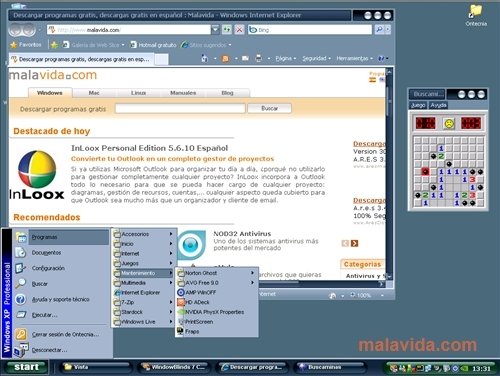The image size is (500, 376).
Task: Click the mail icon in IE command bar
Action: (x=245, y=59)
